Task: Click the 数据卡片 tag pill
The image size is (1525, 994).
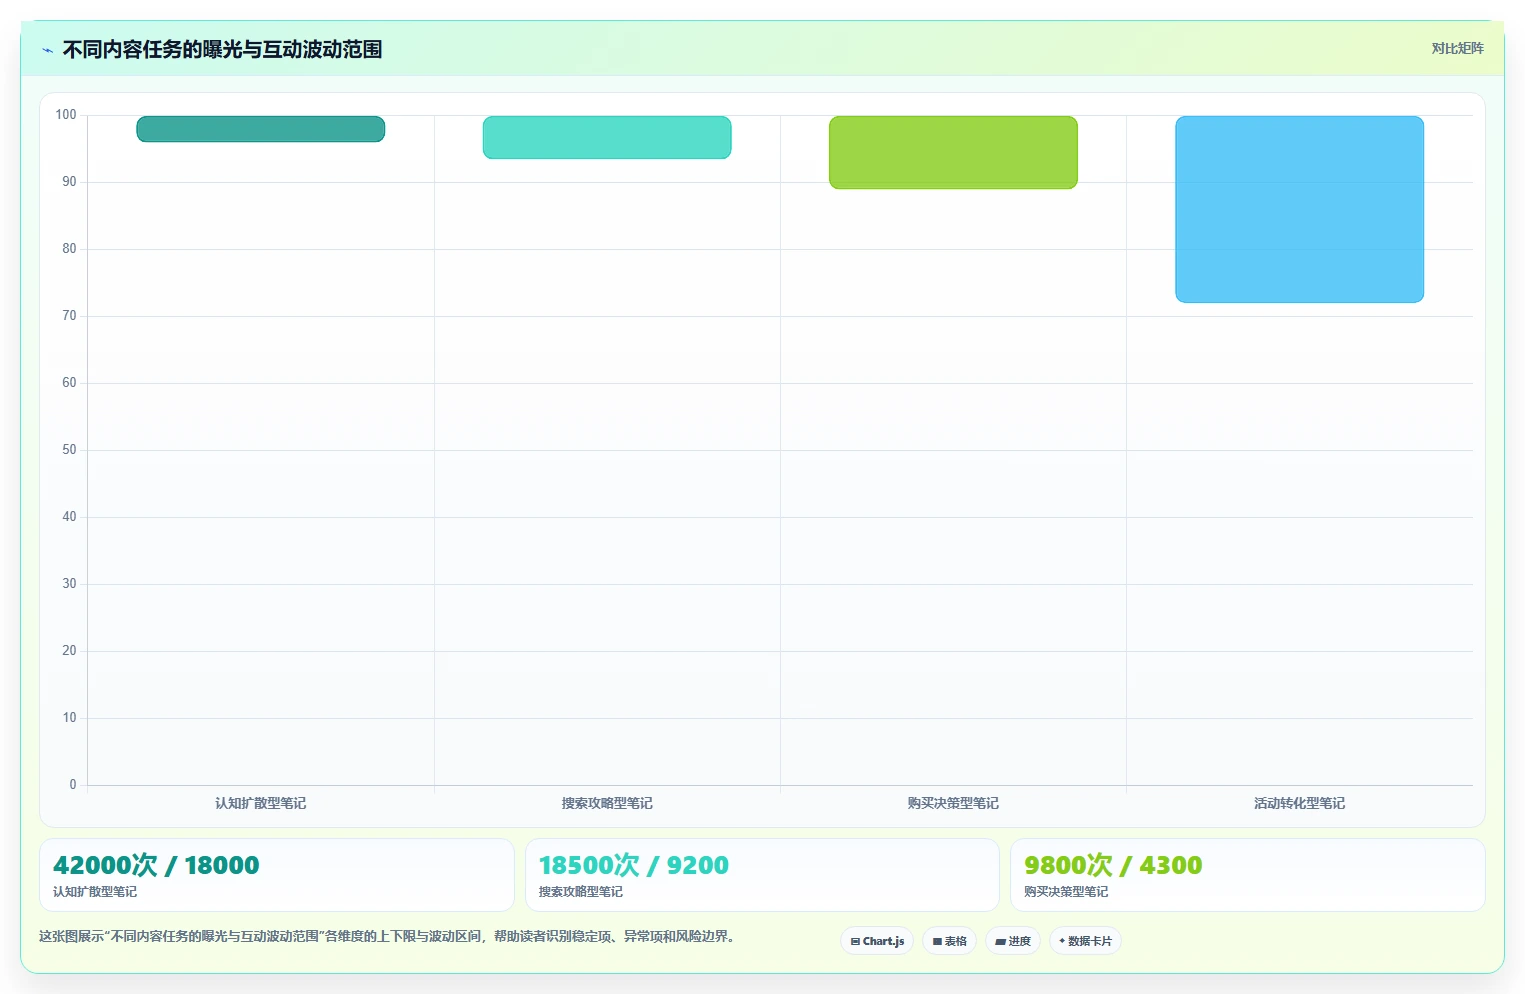Action: coord(1085,941)
